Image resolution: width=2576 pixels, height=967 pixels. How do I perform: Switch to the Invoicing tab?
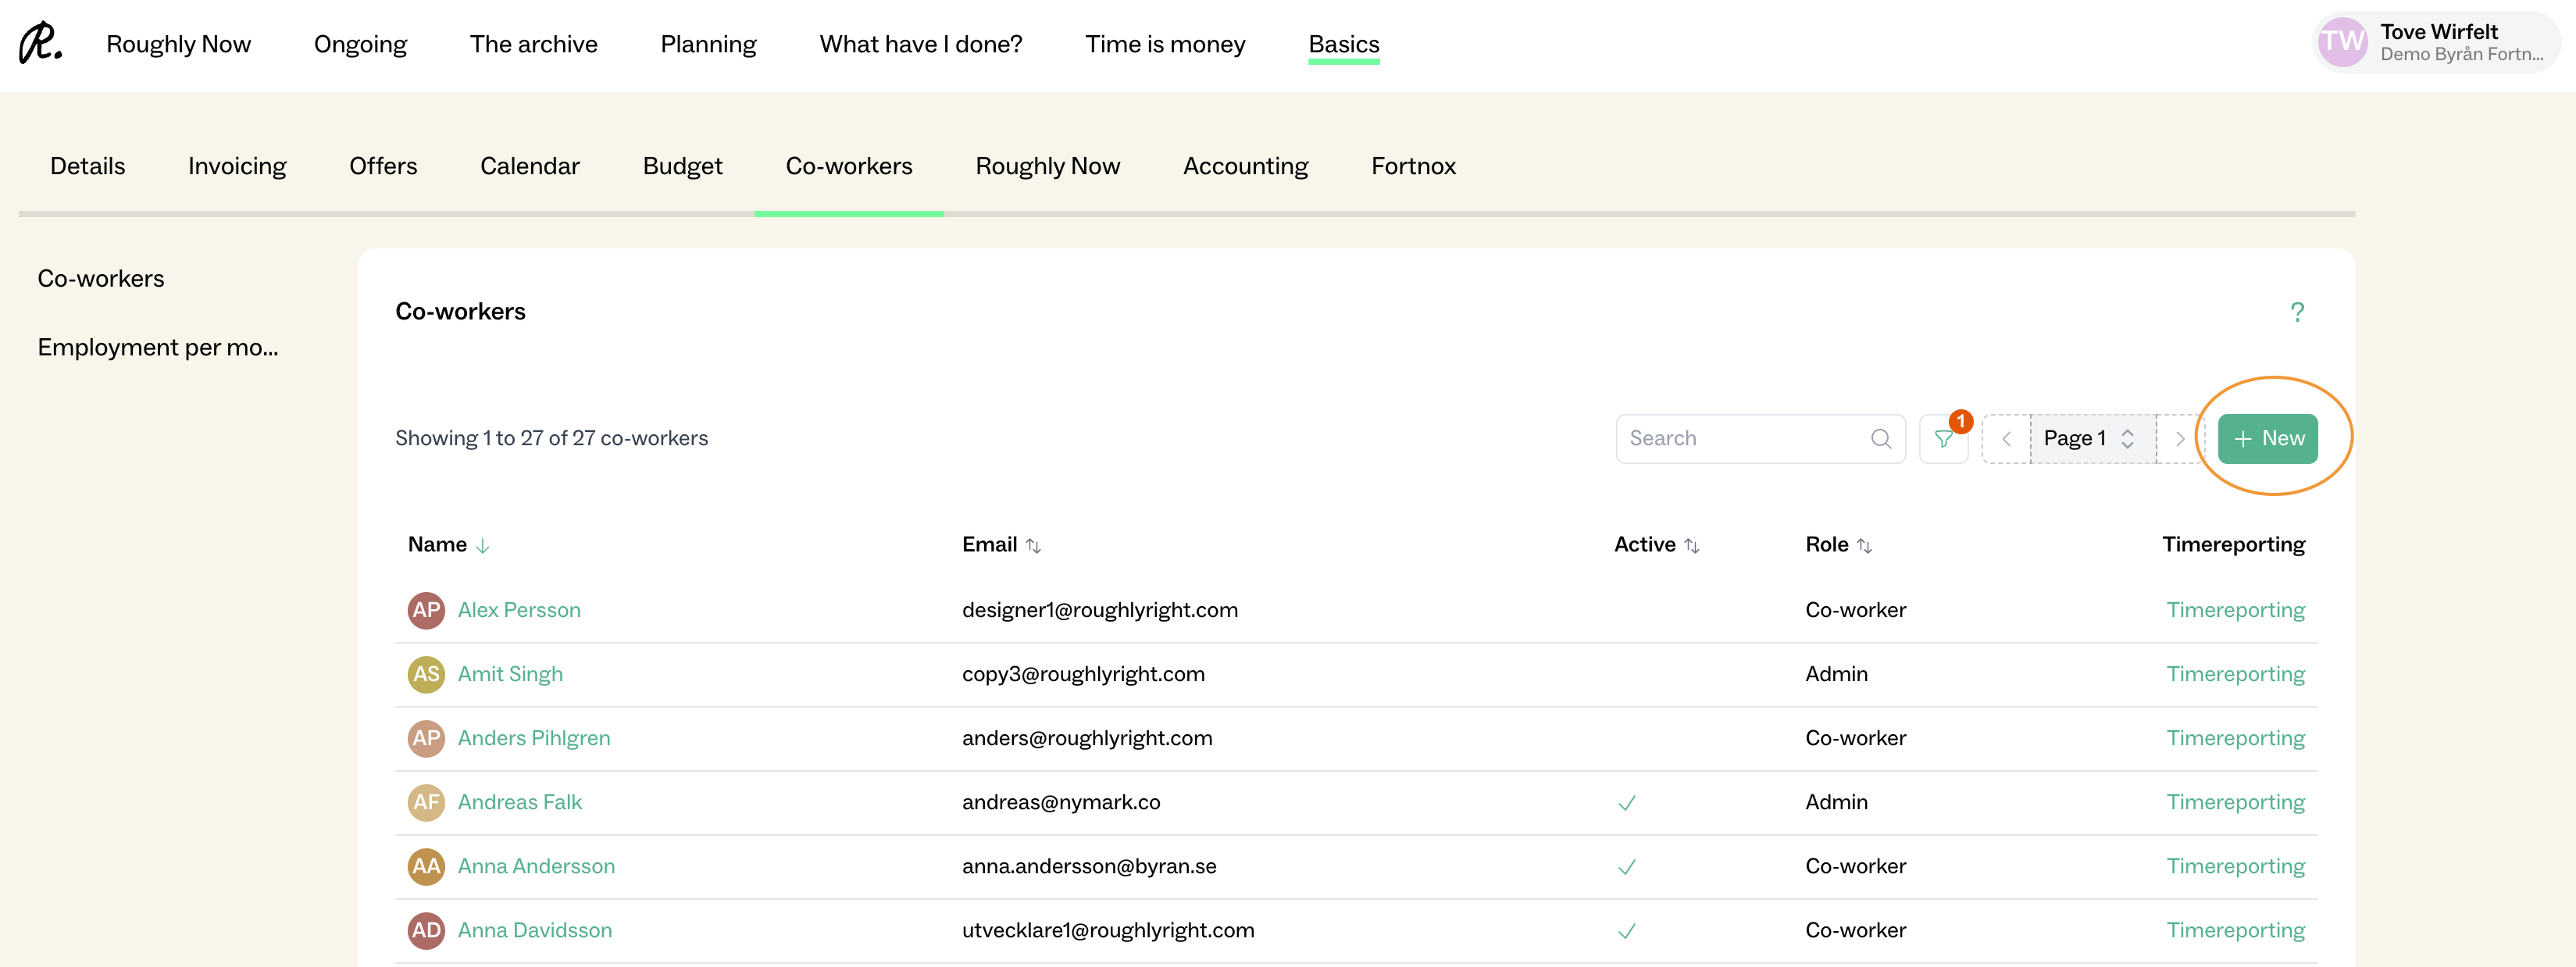click(x=237, y=166)
